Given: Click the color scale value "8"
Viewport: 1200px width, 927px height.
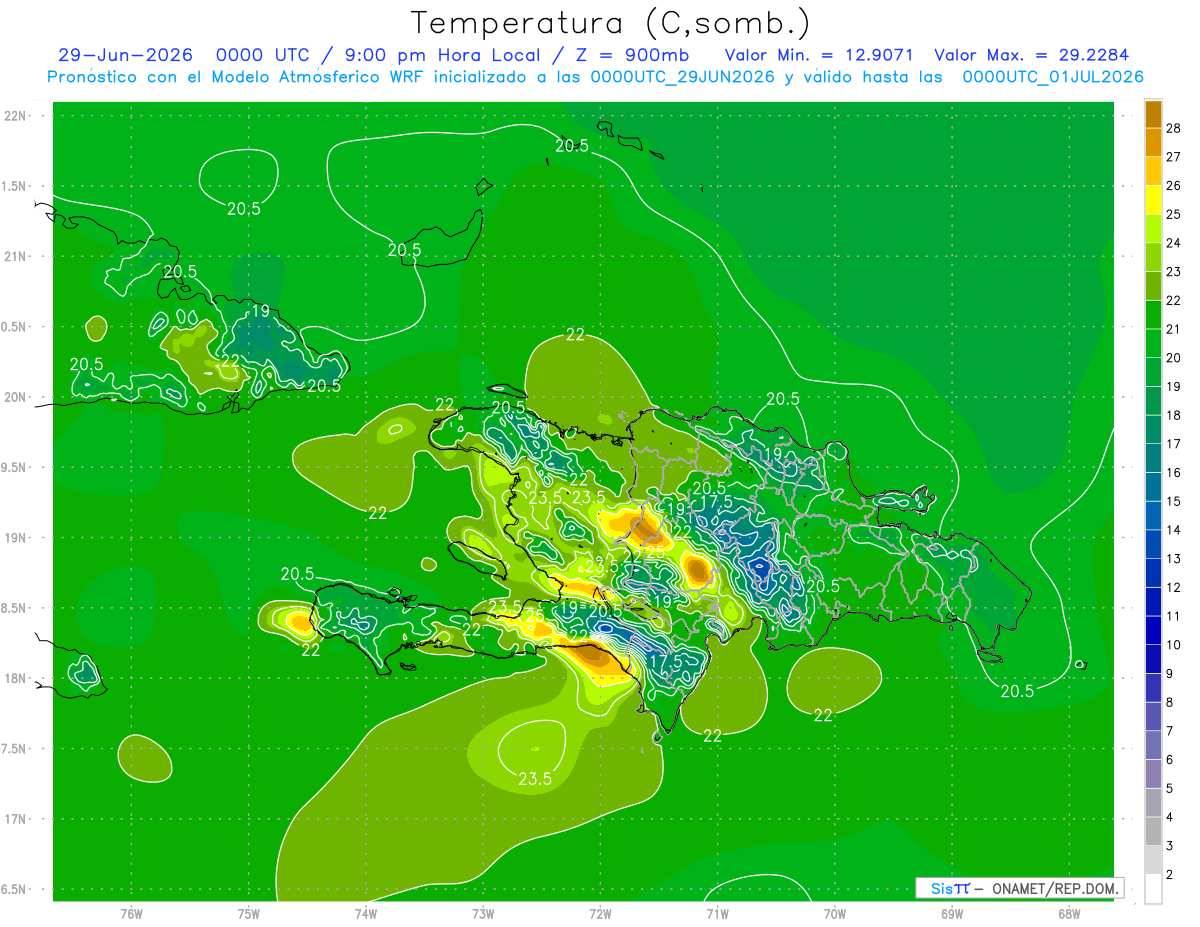Looking at the screenshot, I should (x=1171, y=703).
